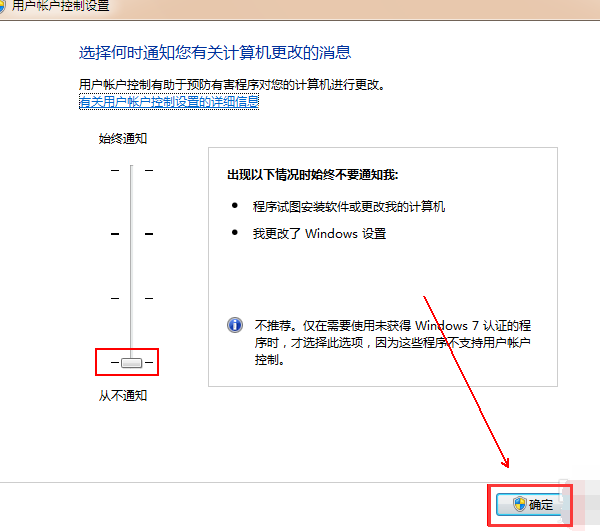
Task: Click the slider thumb at the 从不通知 level
Action: click(132, 362)
